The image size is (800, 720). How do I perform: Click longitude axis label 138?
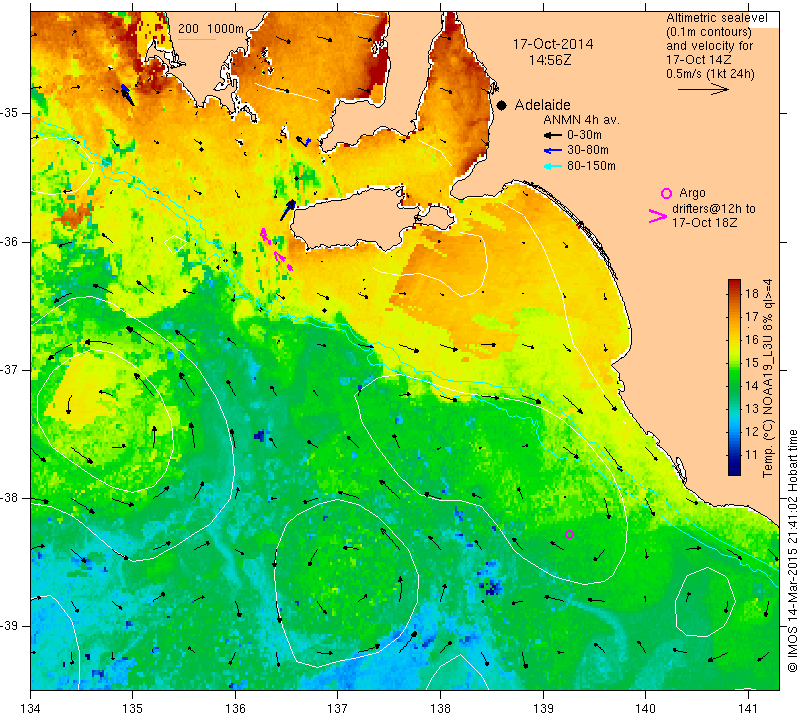click(440, 708)
